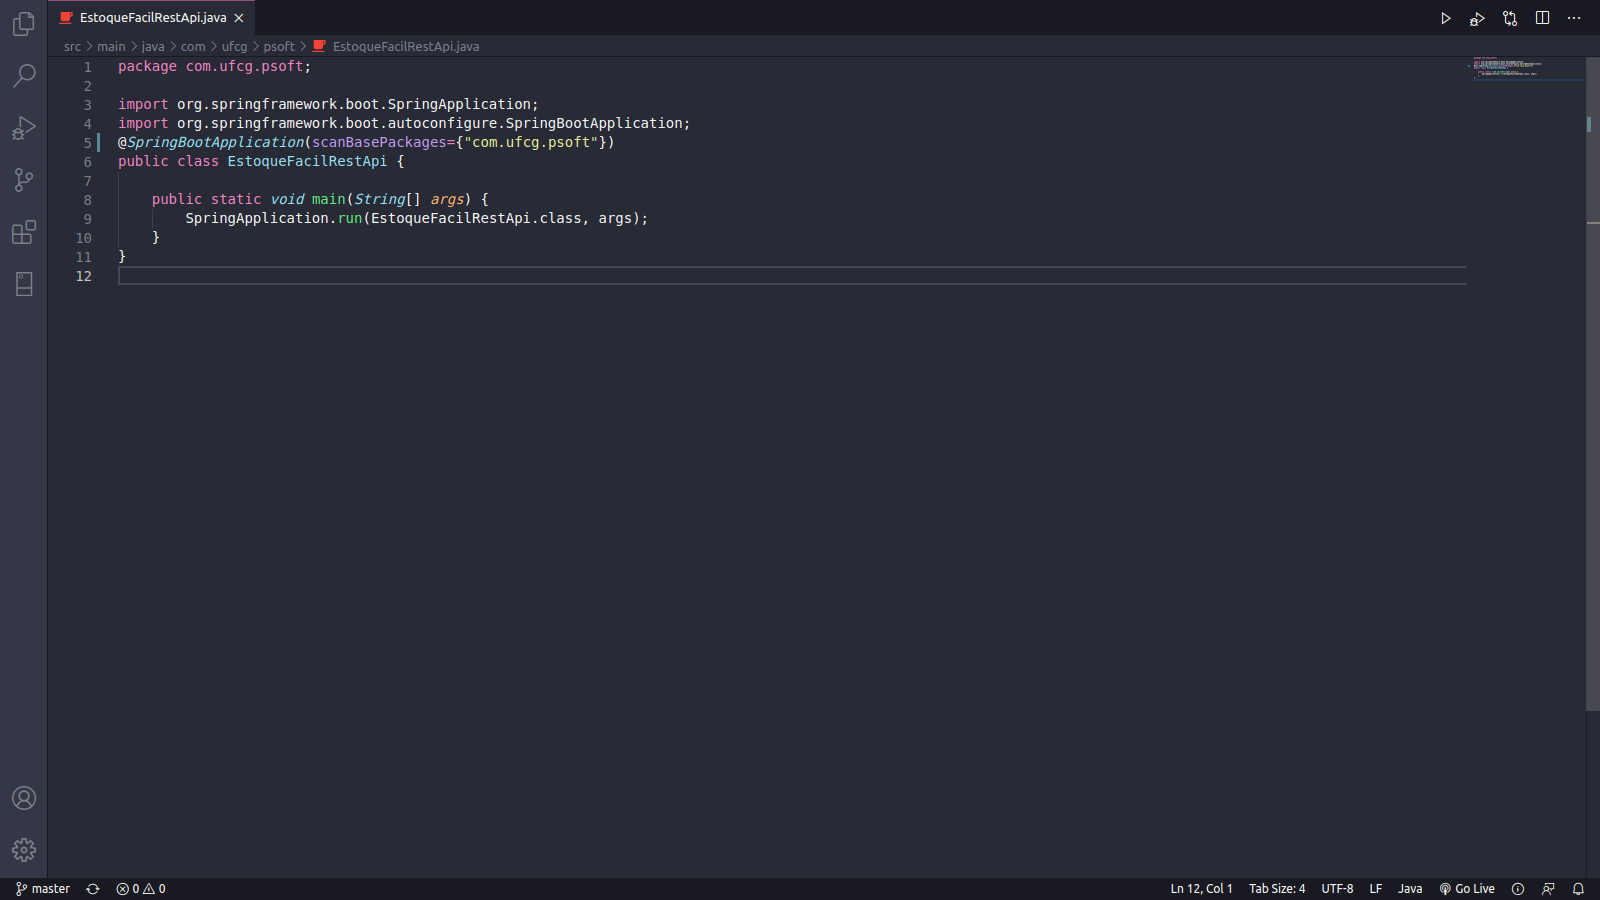
Task: Click the com breadcrumb
Action: coord(193,46)
